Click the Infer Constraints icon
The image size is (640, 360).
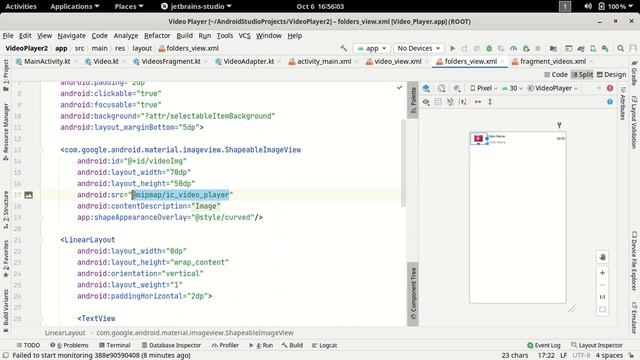click(463, 102)
